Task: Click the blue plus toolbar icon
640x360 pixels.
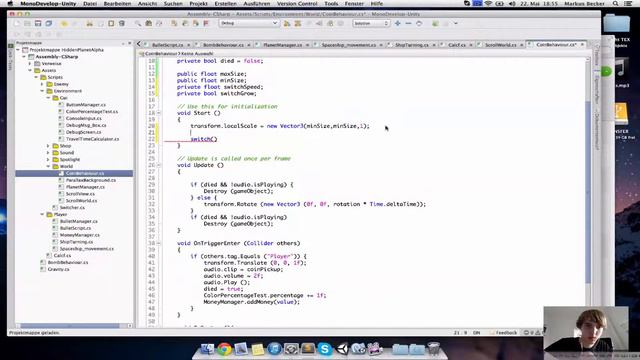Action: (x=398, y=24)
